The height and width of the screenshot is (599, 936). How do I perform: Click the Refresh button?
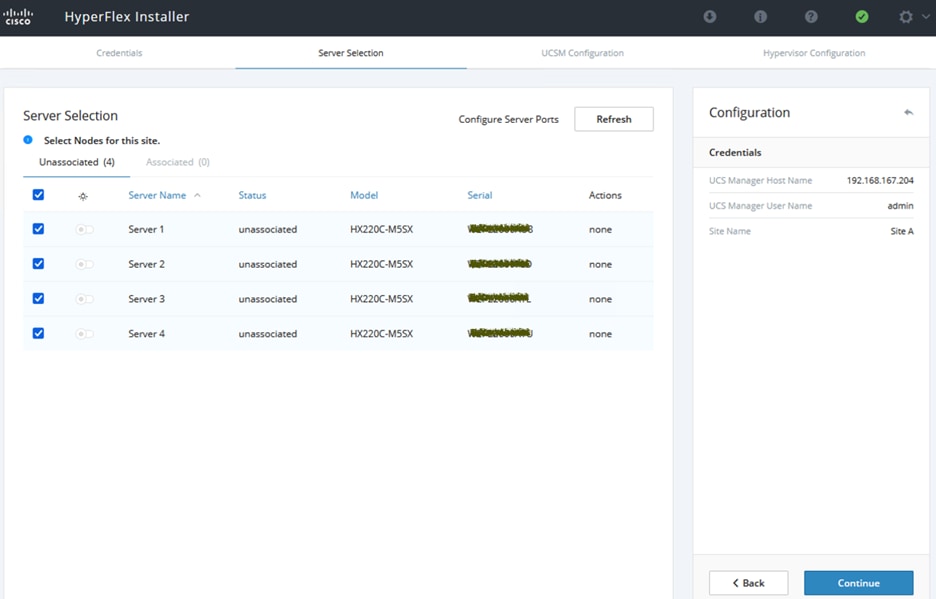click(x=613, y=119)
